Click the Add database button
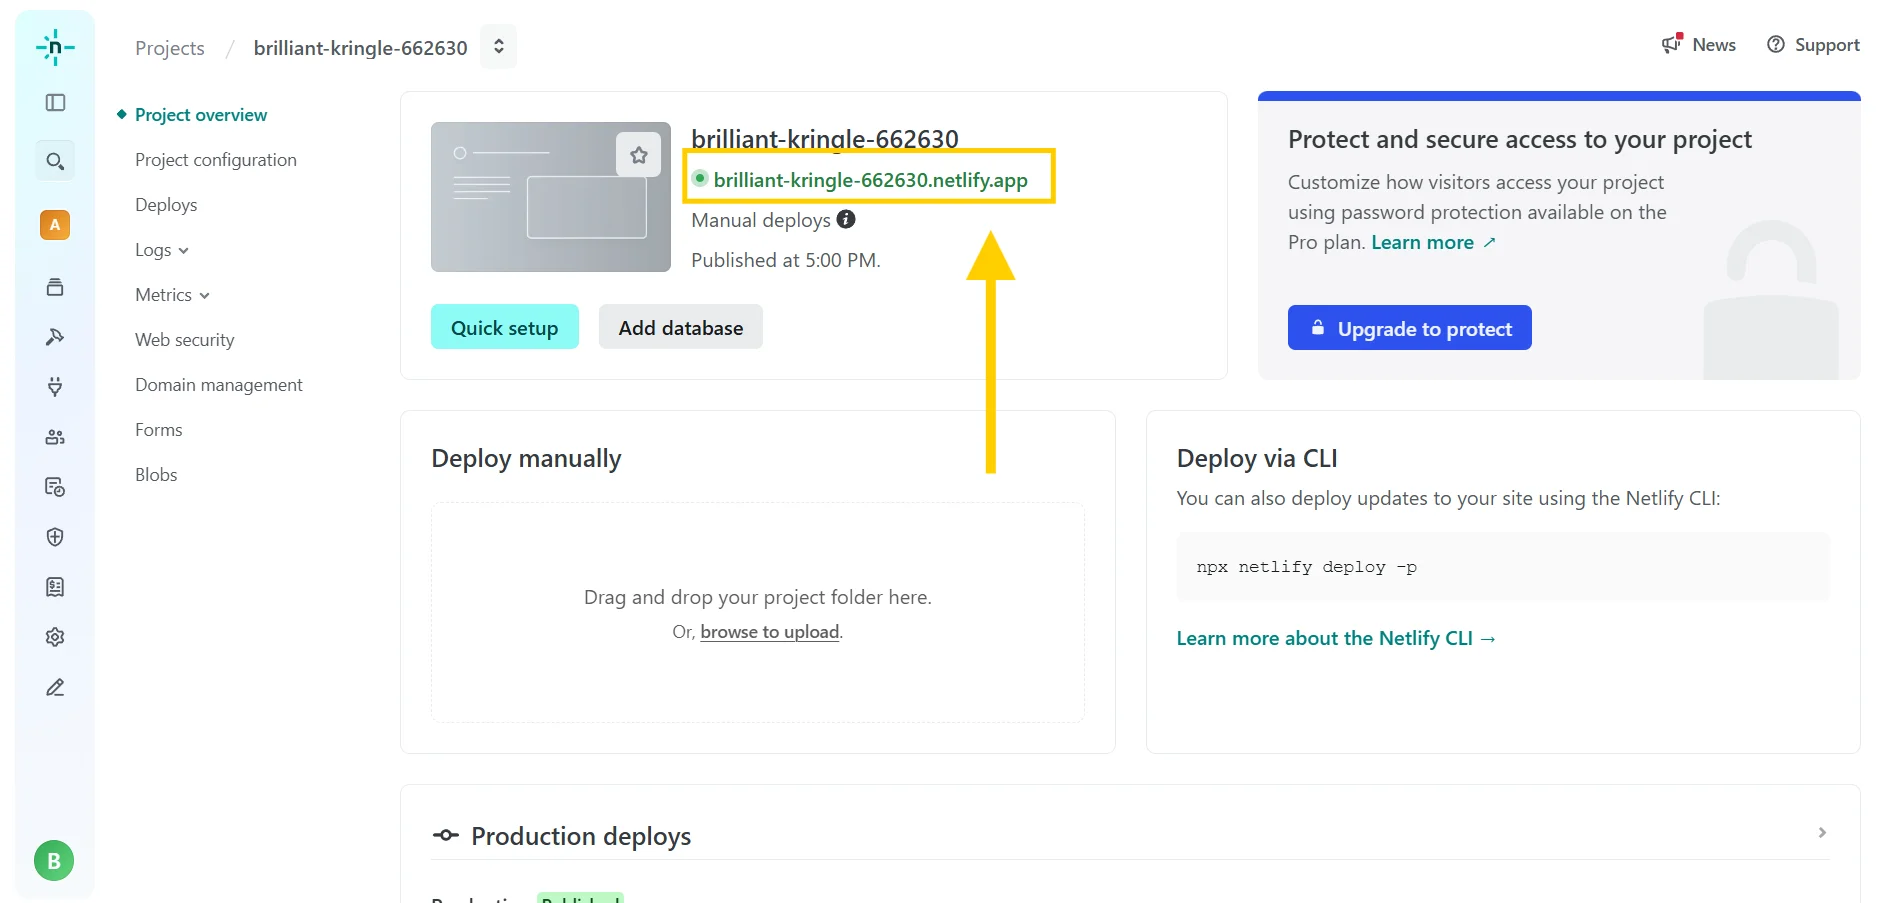Viewport: 1897px width, 903px height. point(681,327)
